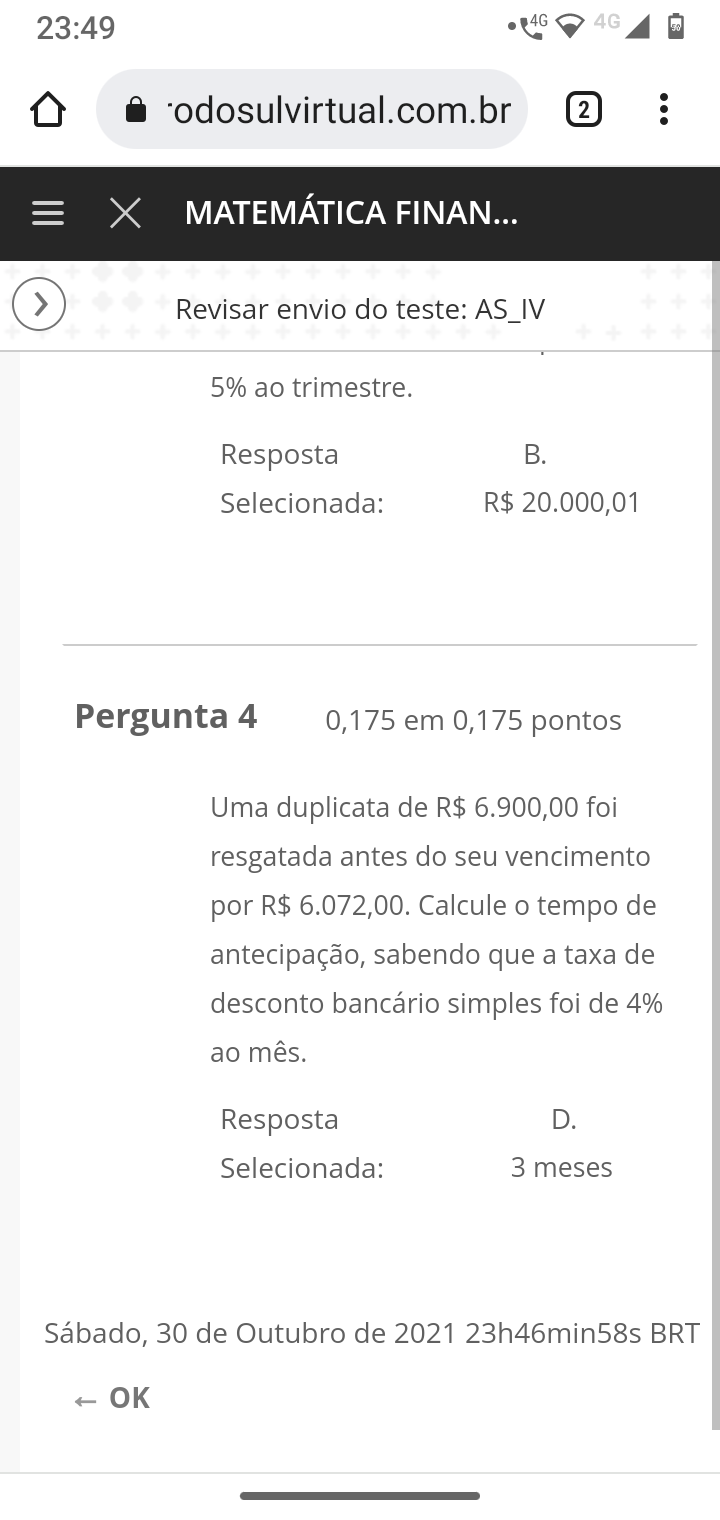The width and height of the screenshot is (720, 1520).
Task: Expand the side panel chevron arrow
Action: (x=39, y=304)
